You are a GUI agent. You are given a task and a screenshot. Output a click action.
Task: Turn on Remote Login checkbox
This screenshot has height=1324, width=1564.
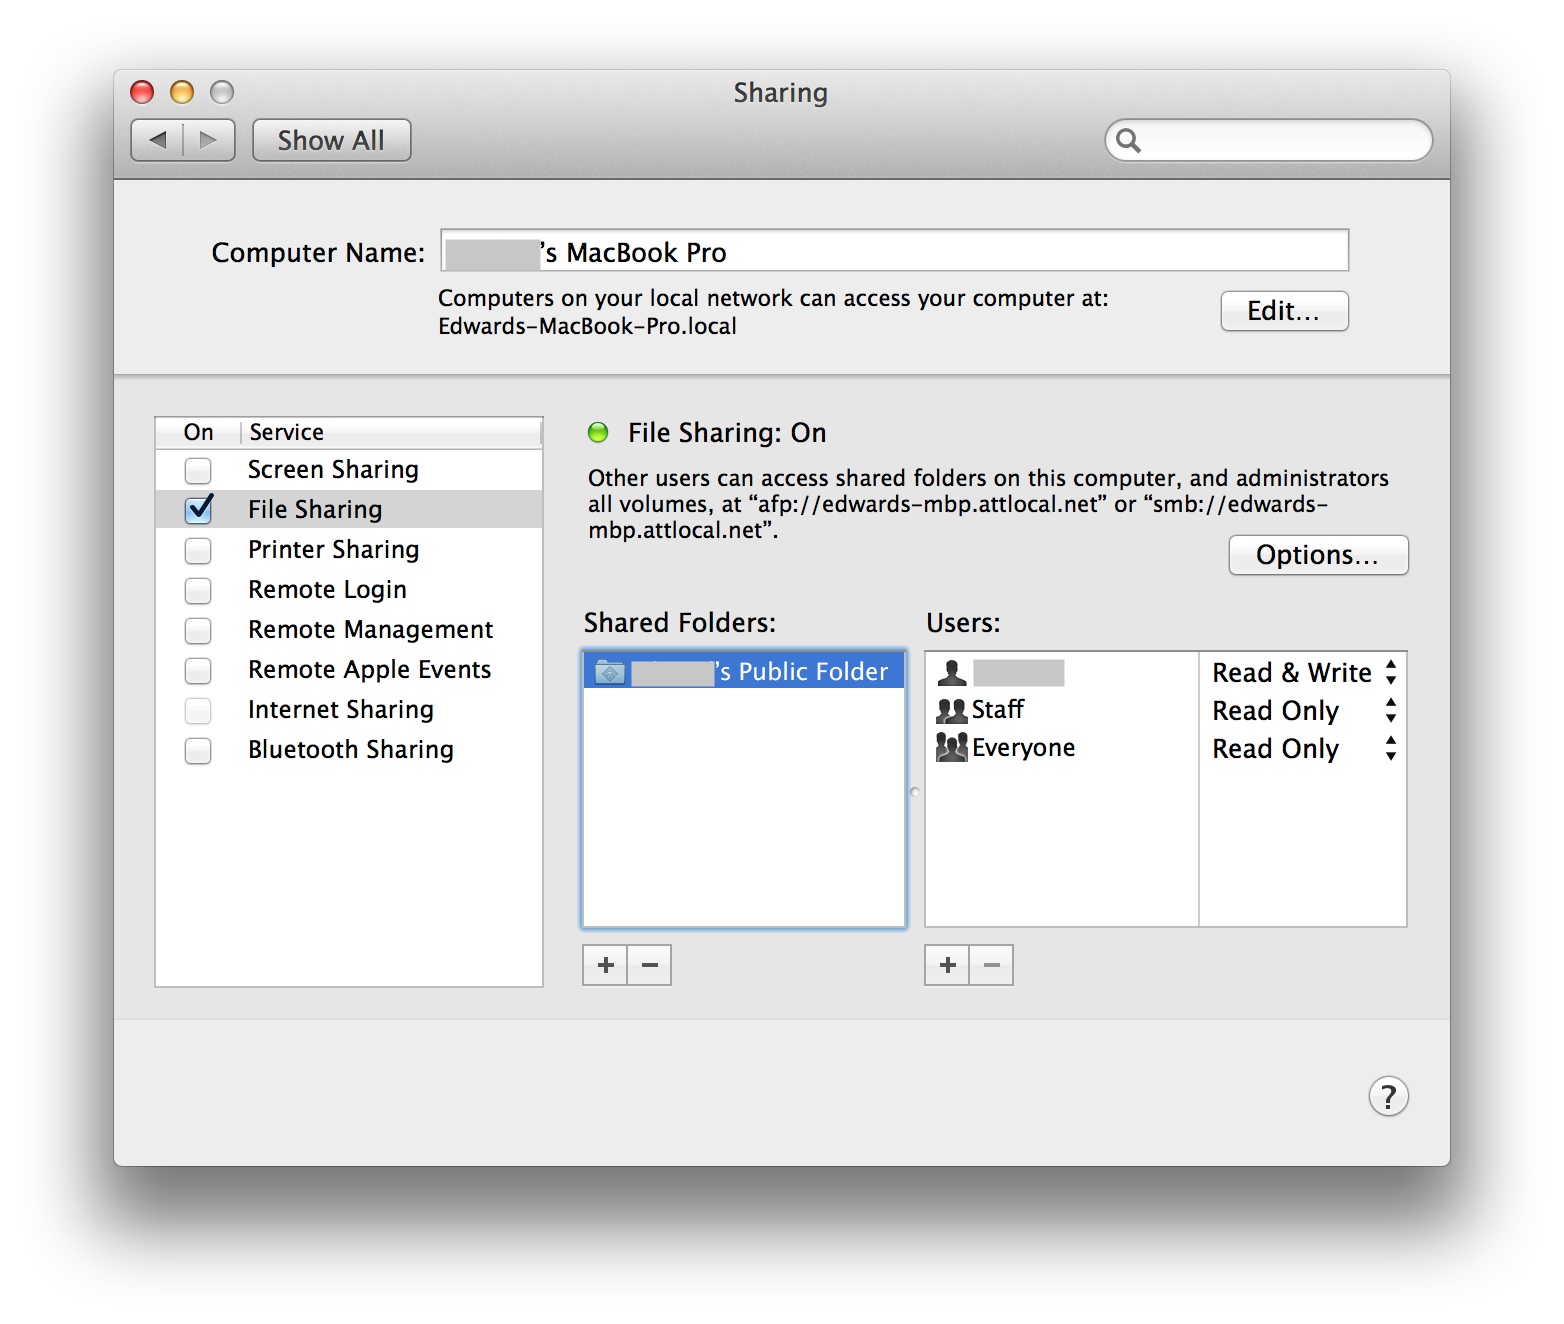pyautogui.click(x=198, y=590)
